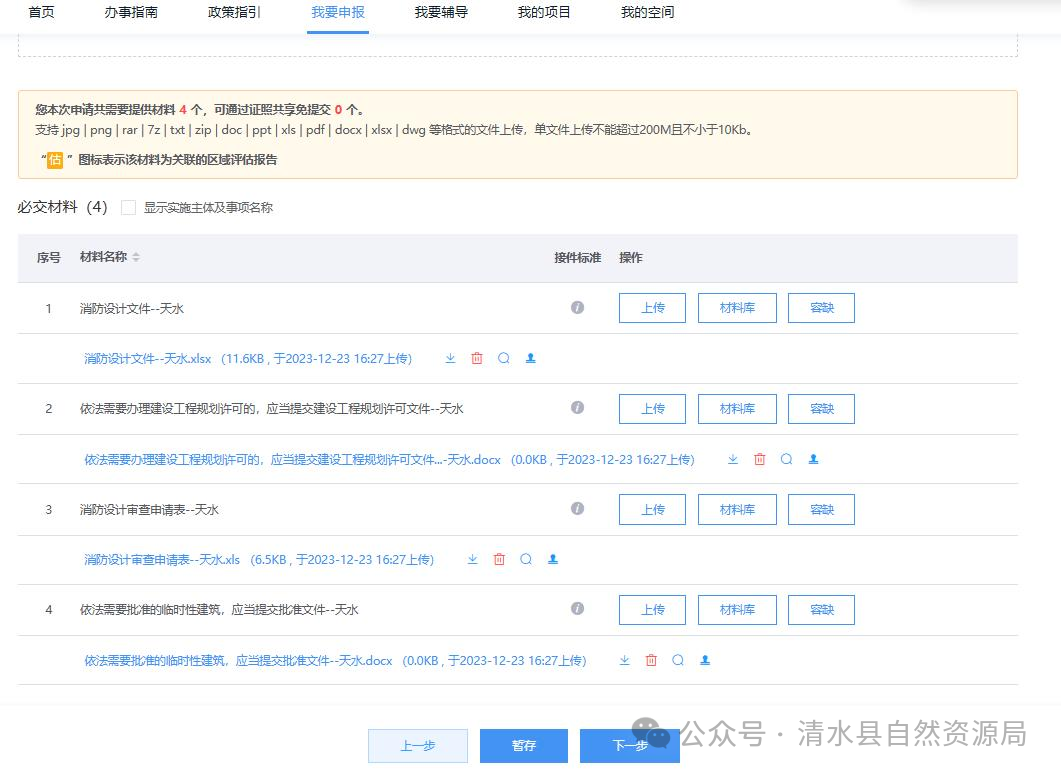The image size is (1061, 776).
Task: Click the stamp icon beside 消防设计文件--天水.xlsx
Action: point(530,358)
